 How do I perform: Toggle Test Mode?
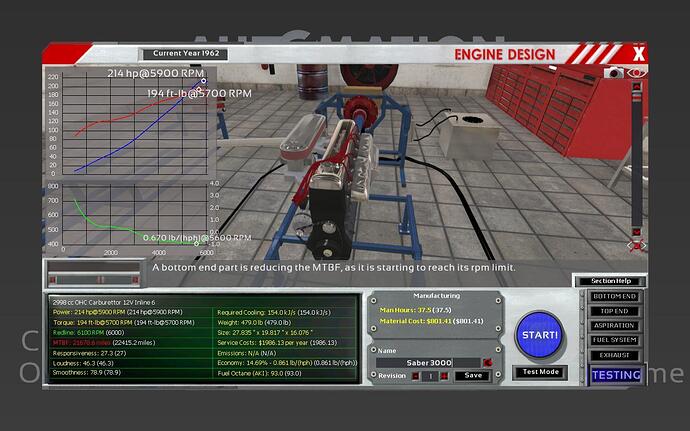(540, 372)
